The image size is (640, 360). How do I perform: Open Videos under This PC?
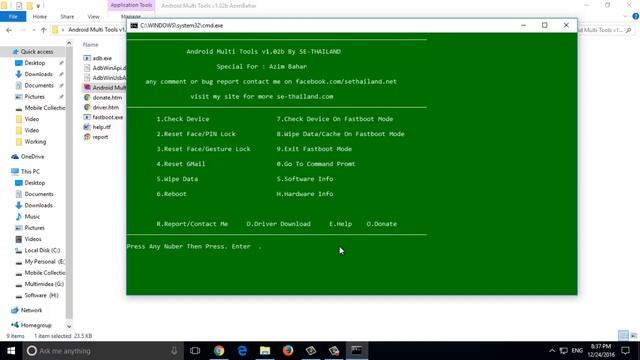[x=33, y=239]
